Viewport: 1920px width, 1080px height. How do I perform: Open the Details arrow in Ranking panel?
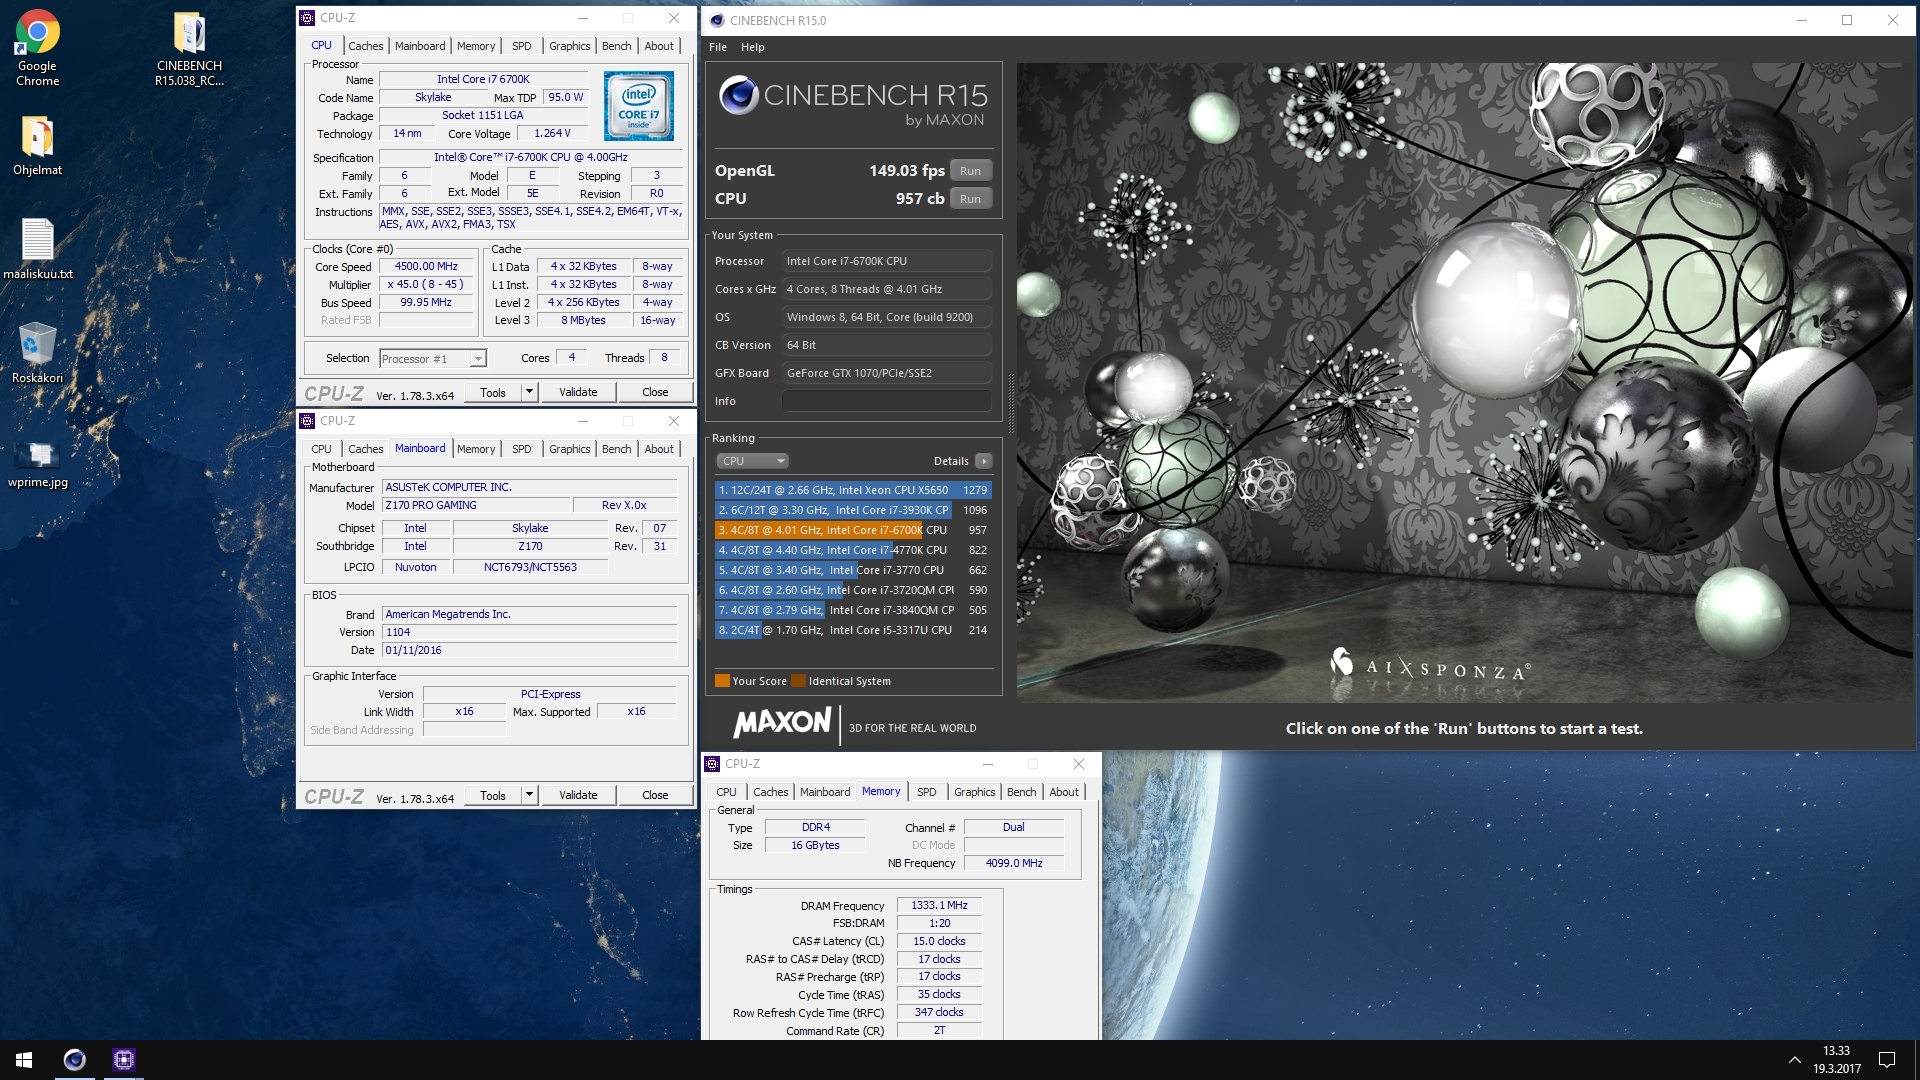click(984, 461)
